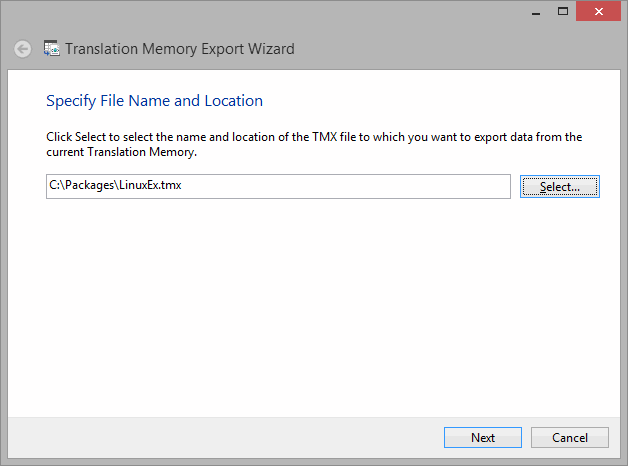Screen dimensions: 628x466
Task: Click the words current Translation Memory
Action: pos(120,152)
